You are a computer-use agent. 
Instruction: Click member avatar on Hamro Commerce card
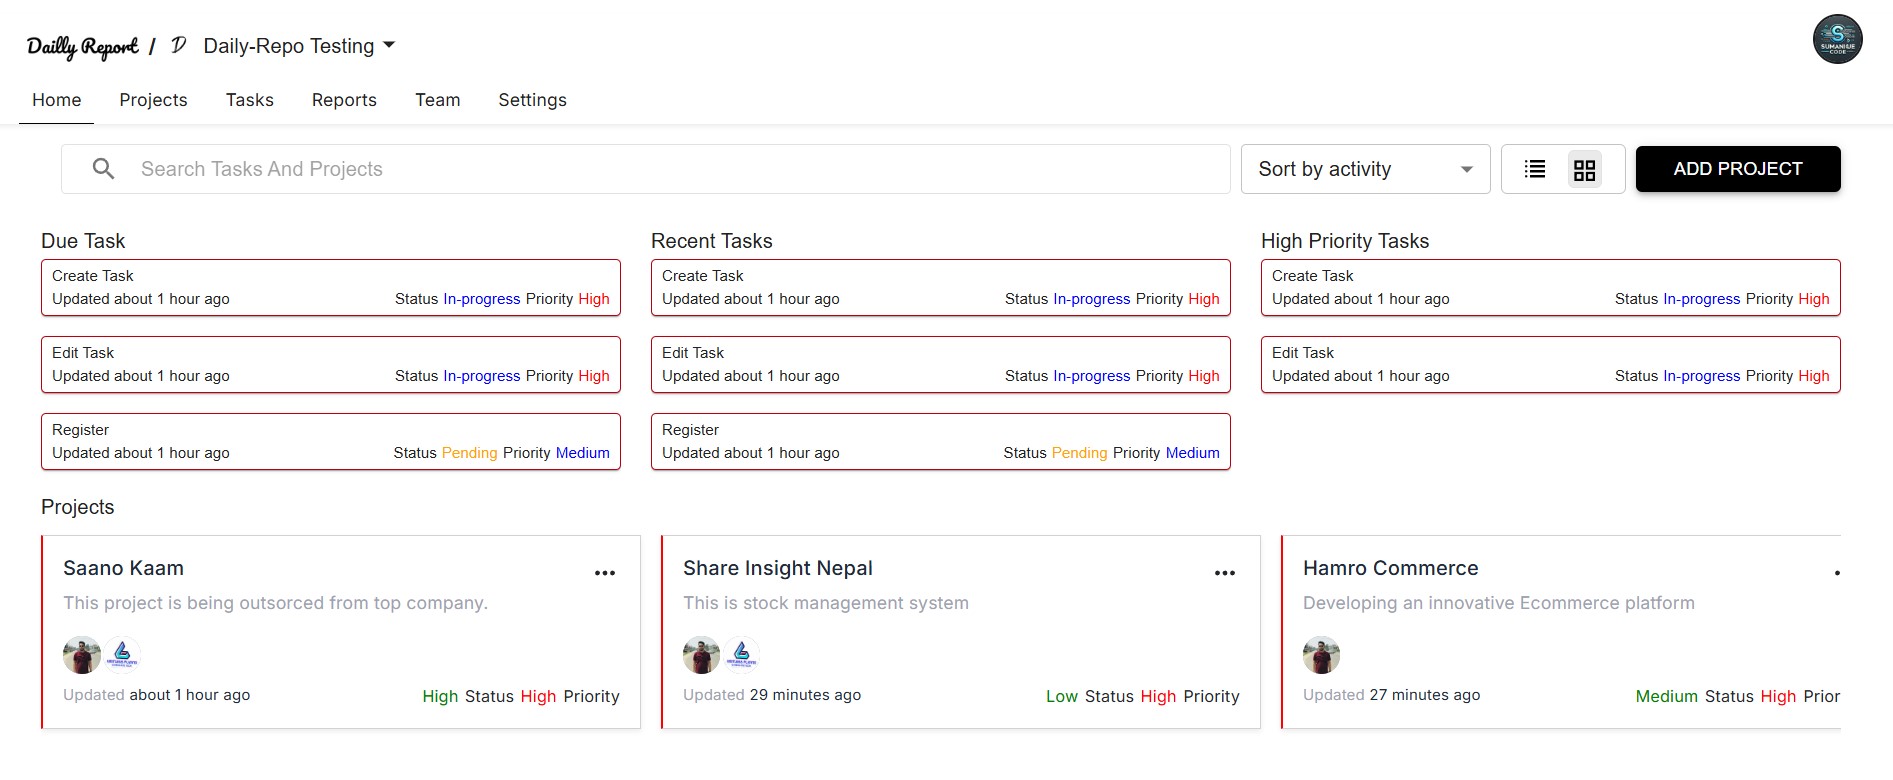tap(1321, 655)
